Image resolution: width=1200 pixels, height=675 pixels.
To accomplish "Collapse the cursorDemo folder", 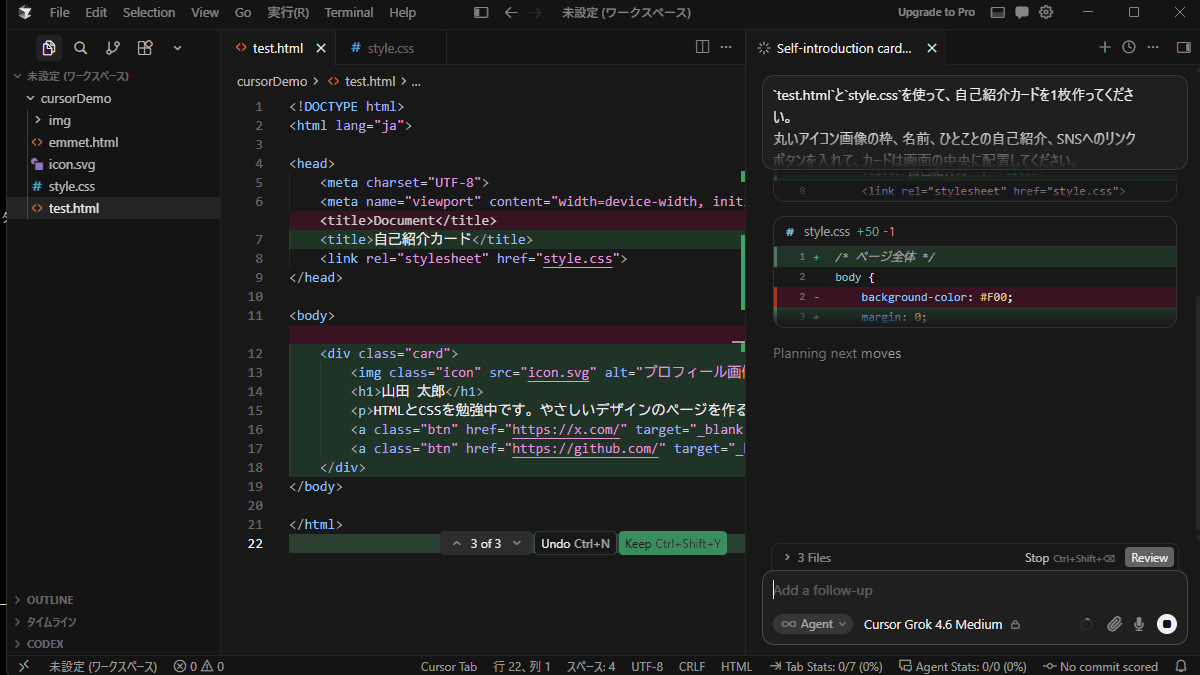I will 31,99.
